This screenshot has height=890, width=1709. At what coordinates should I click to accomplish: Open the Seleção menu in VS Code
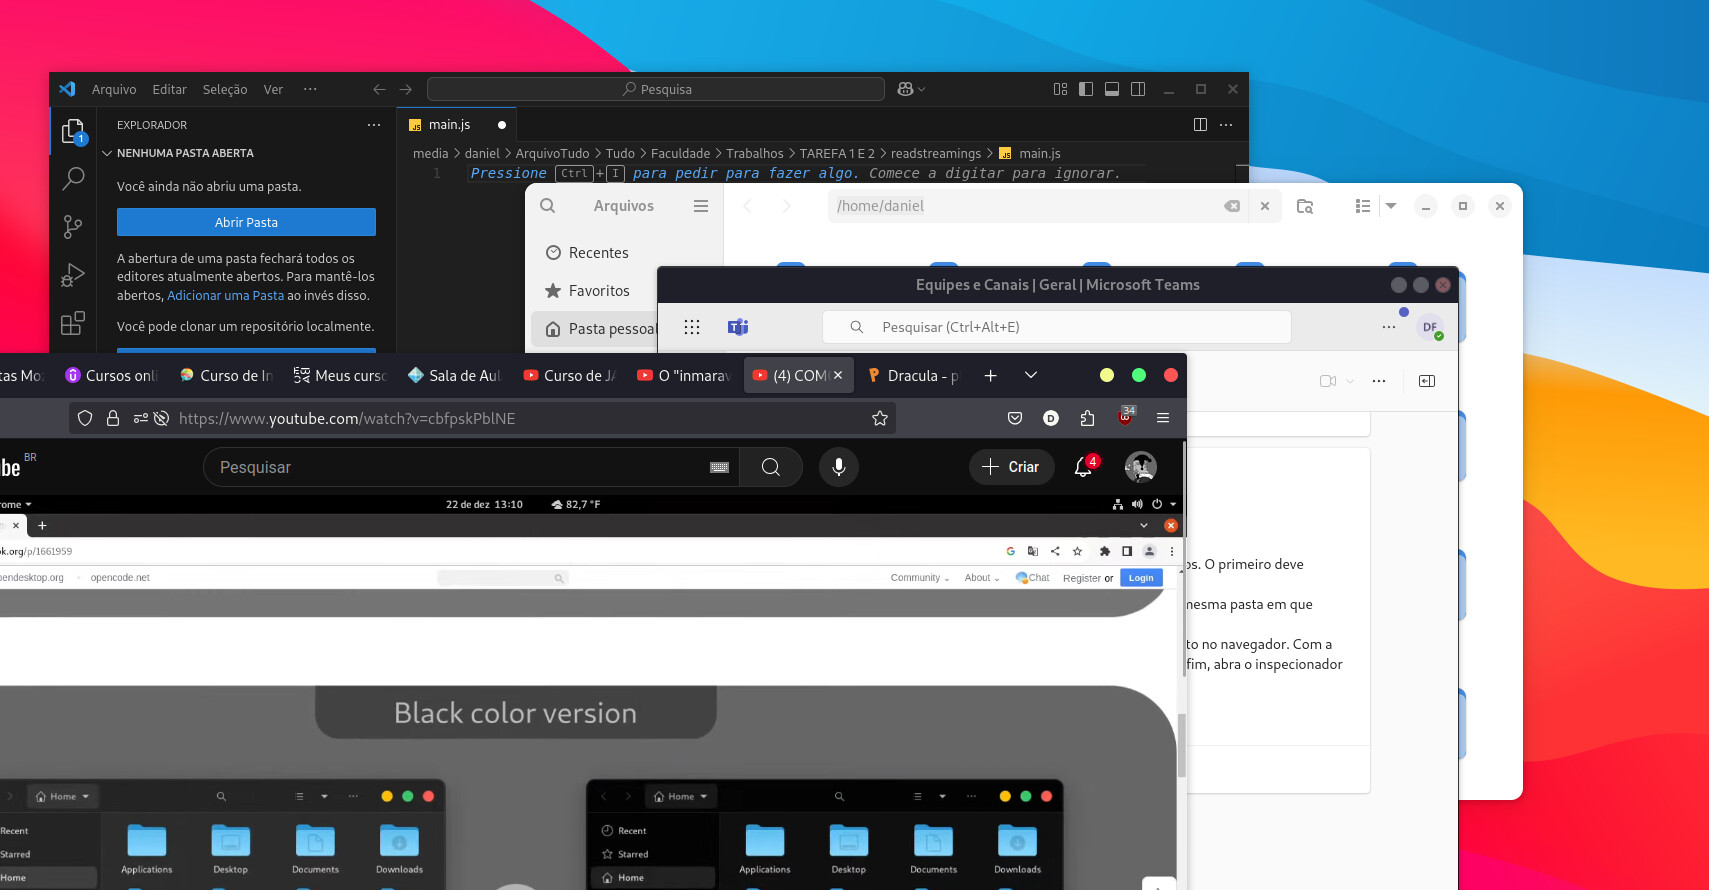click(x=225, y=89)
